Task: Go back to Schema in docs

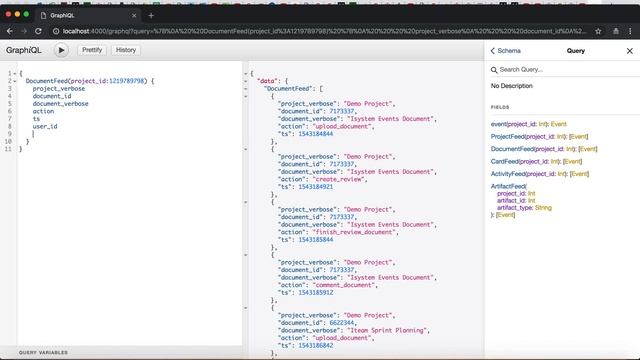Action: click(505, 51)
